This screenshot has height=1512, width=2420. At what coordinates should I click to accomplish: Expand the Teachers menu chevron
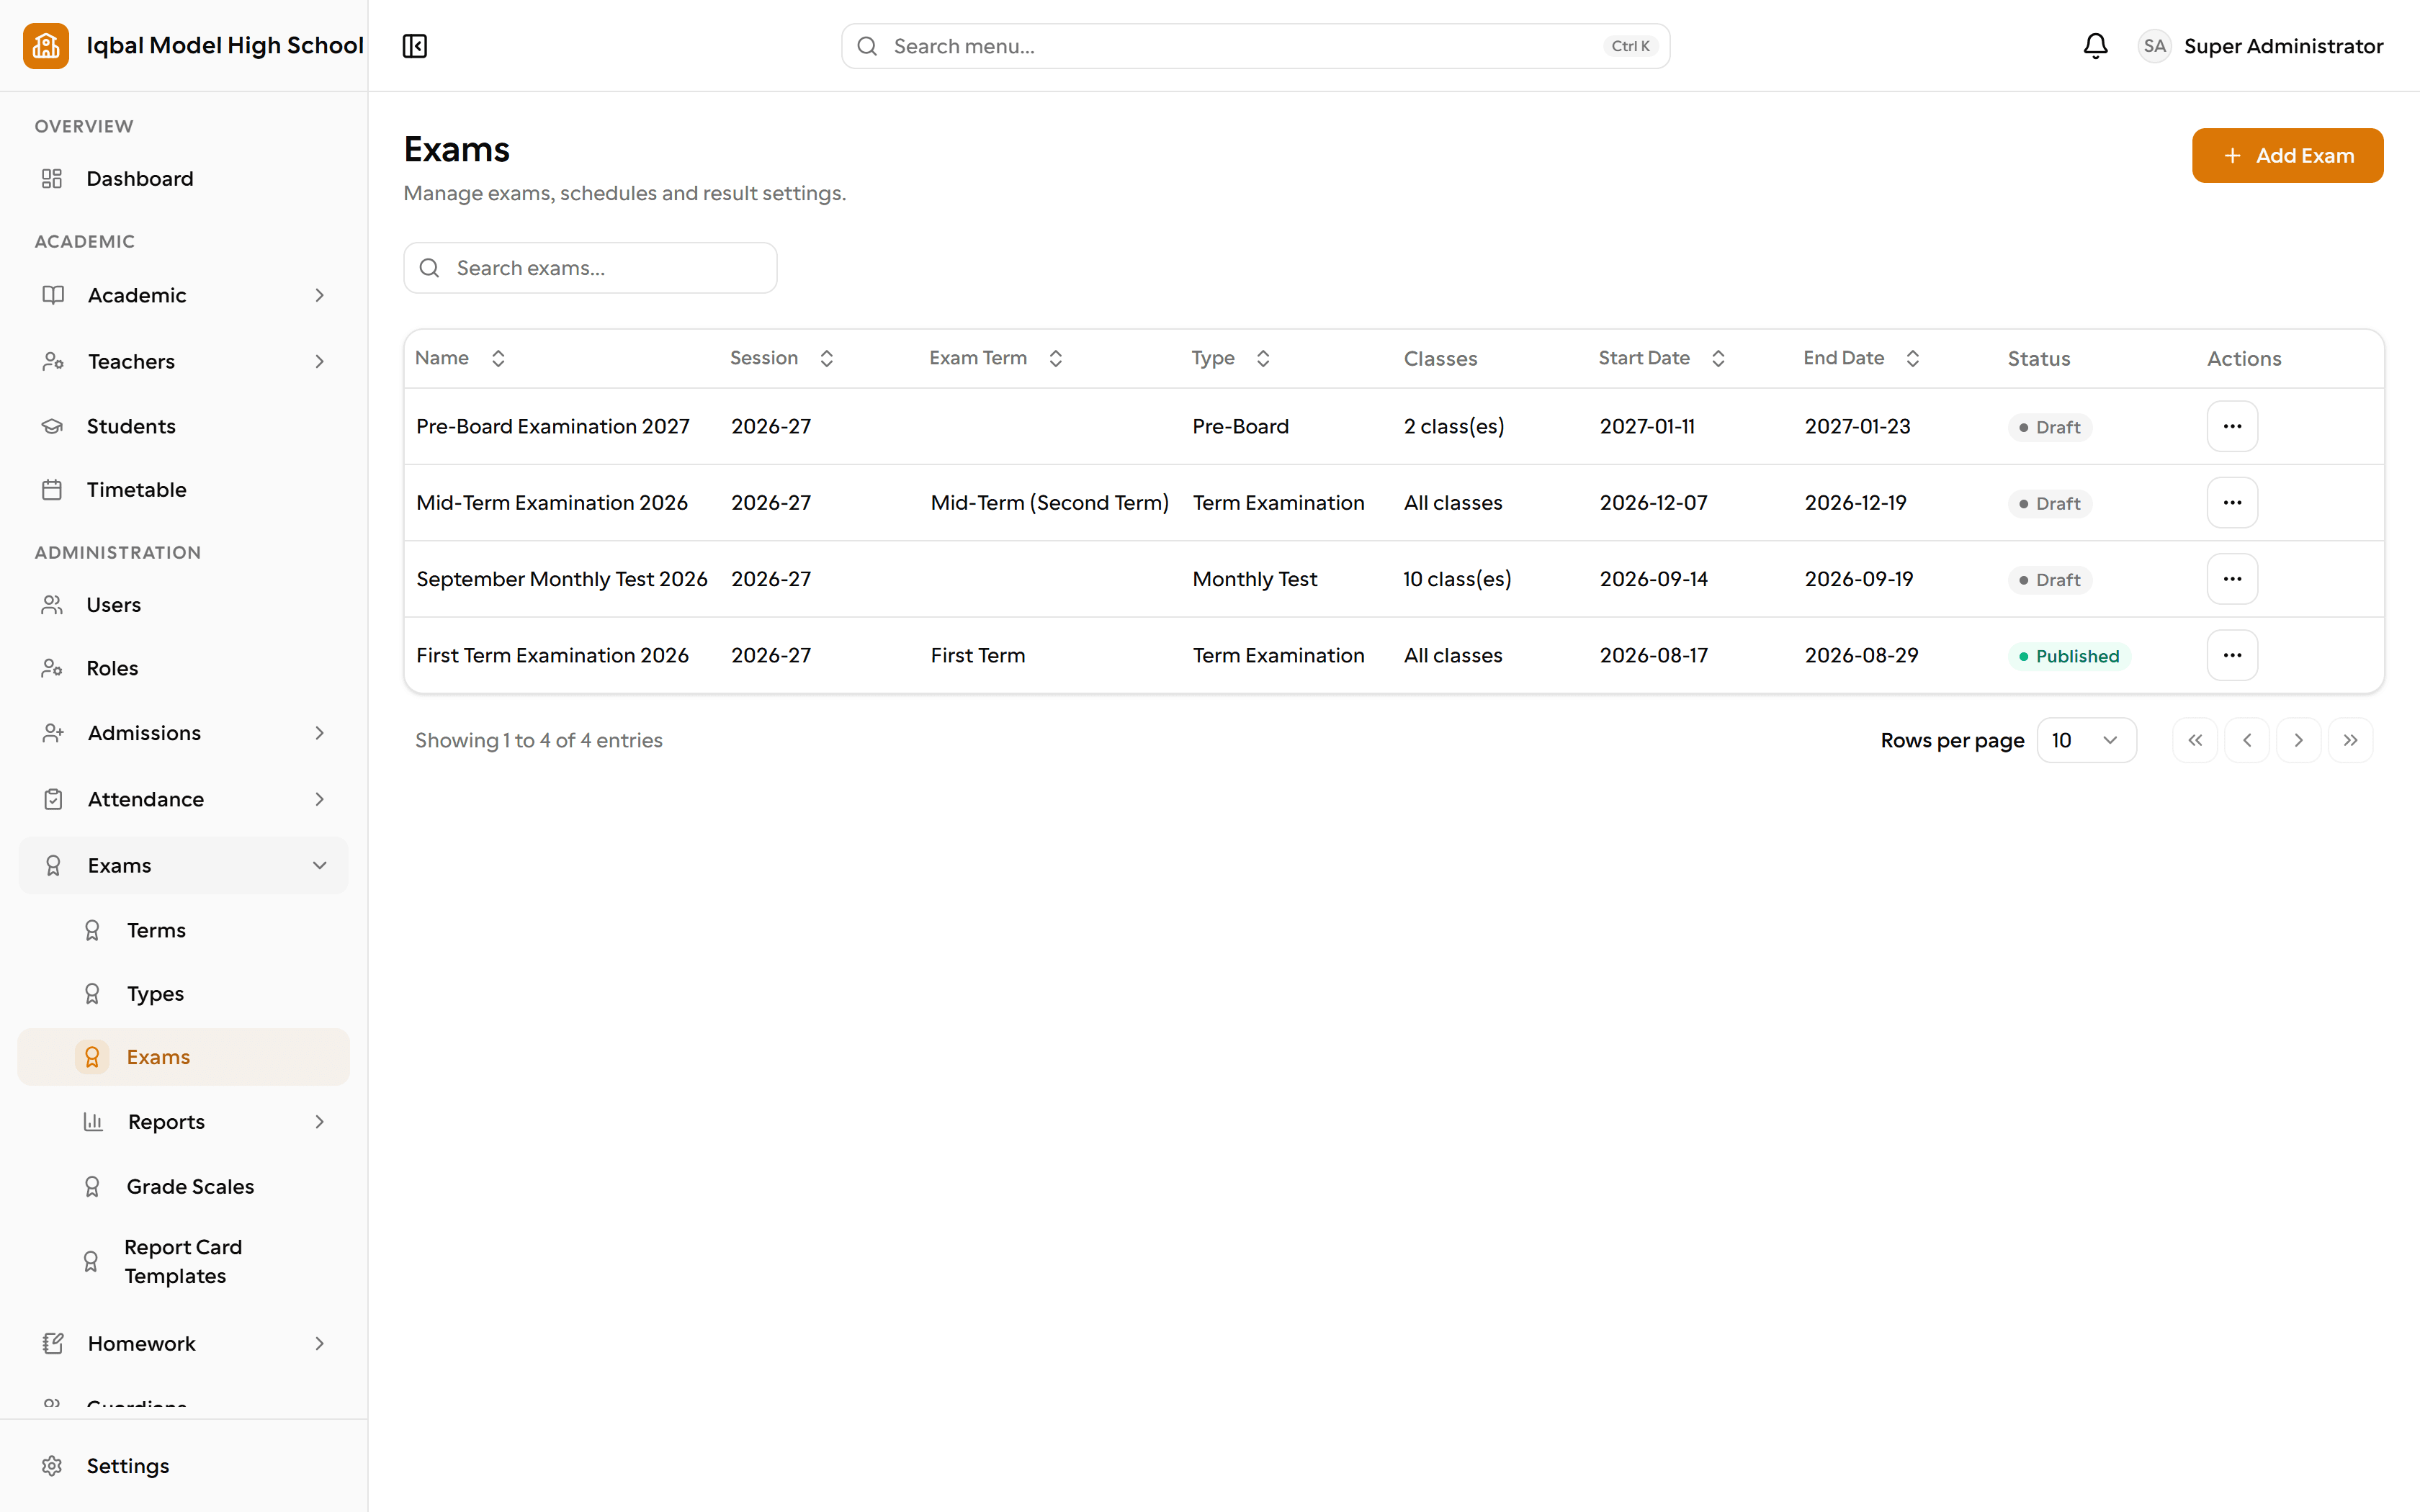pos(320,361)
